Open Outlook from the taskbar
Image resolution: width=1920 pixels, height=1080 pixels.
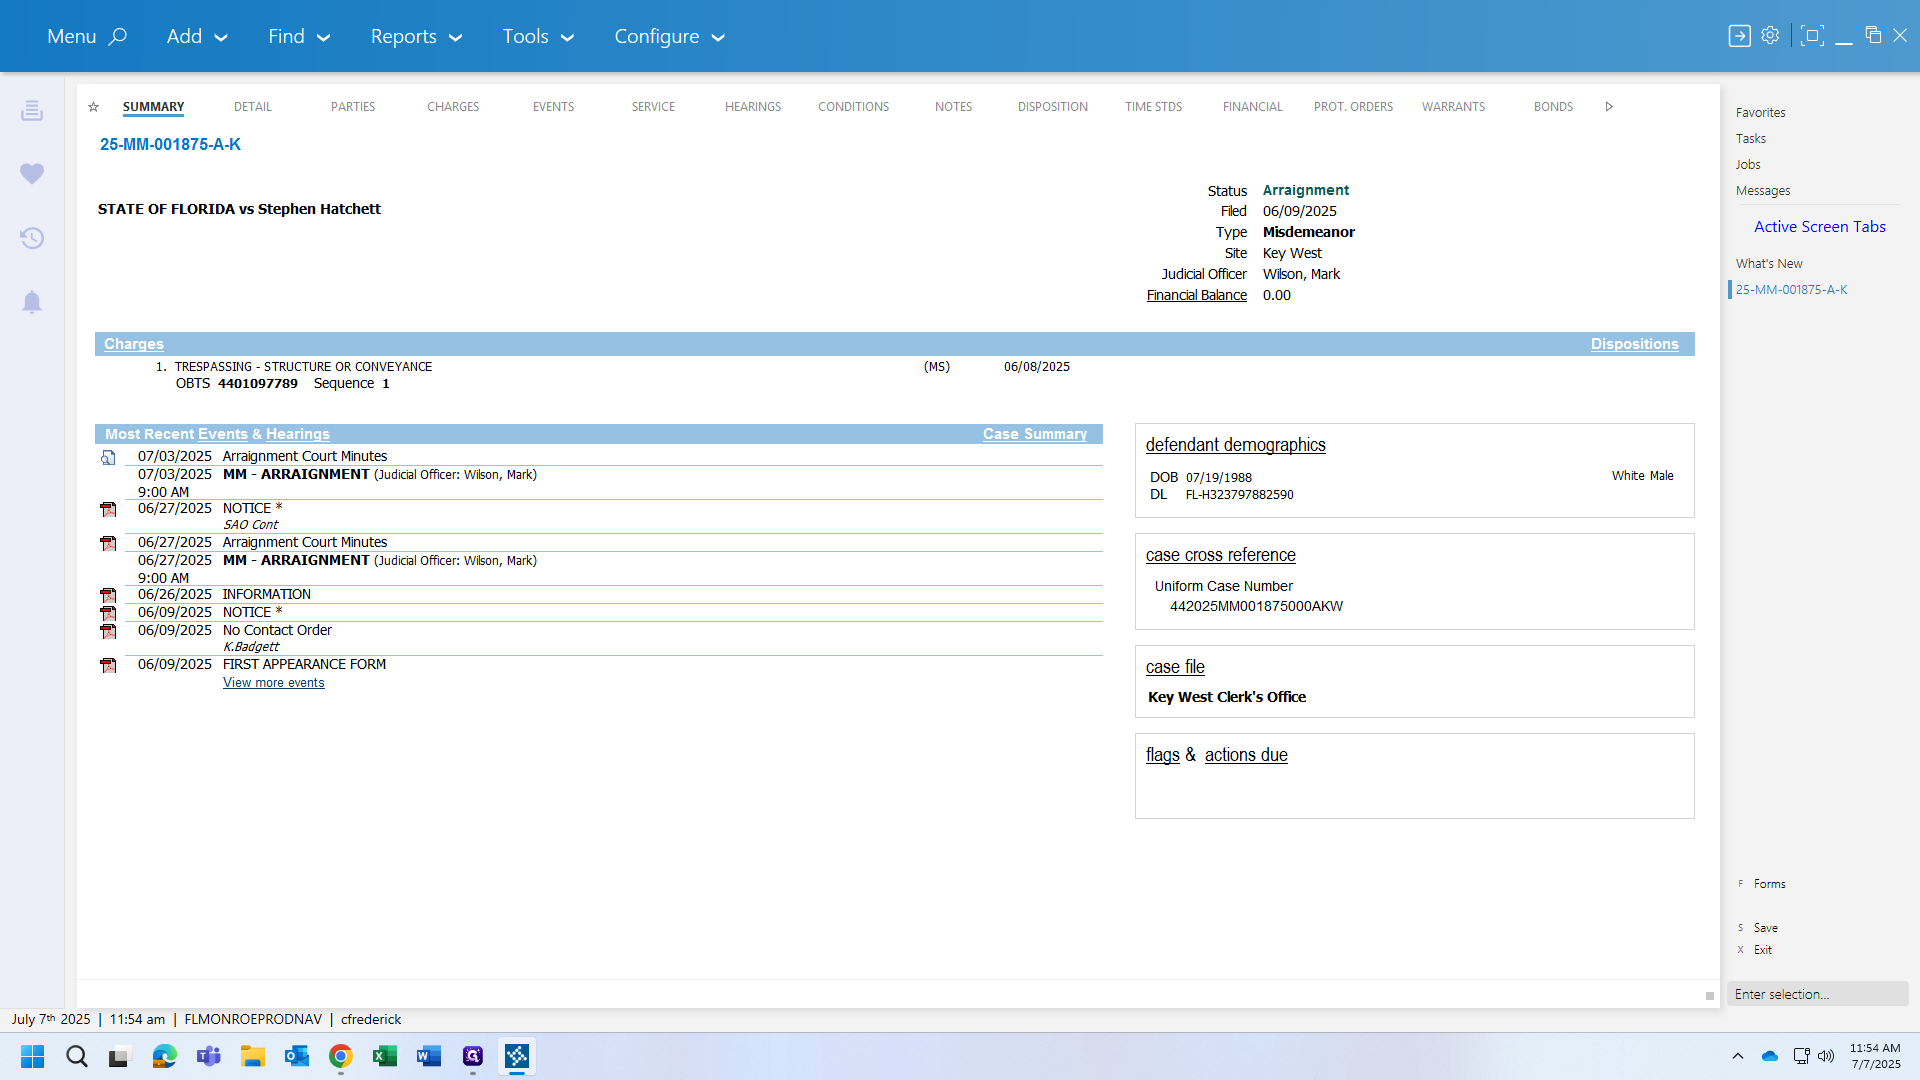pyautogui.click(x=296, y=1056)
